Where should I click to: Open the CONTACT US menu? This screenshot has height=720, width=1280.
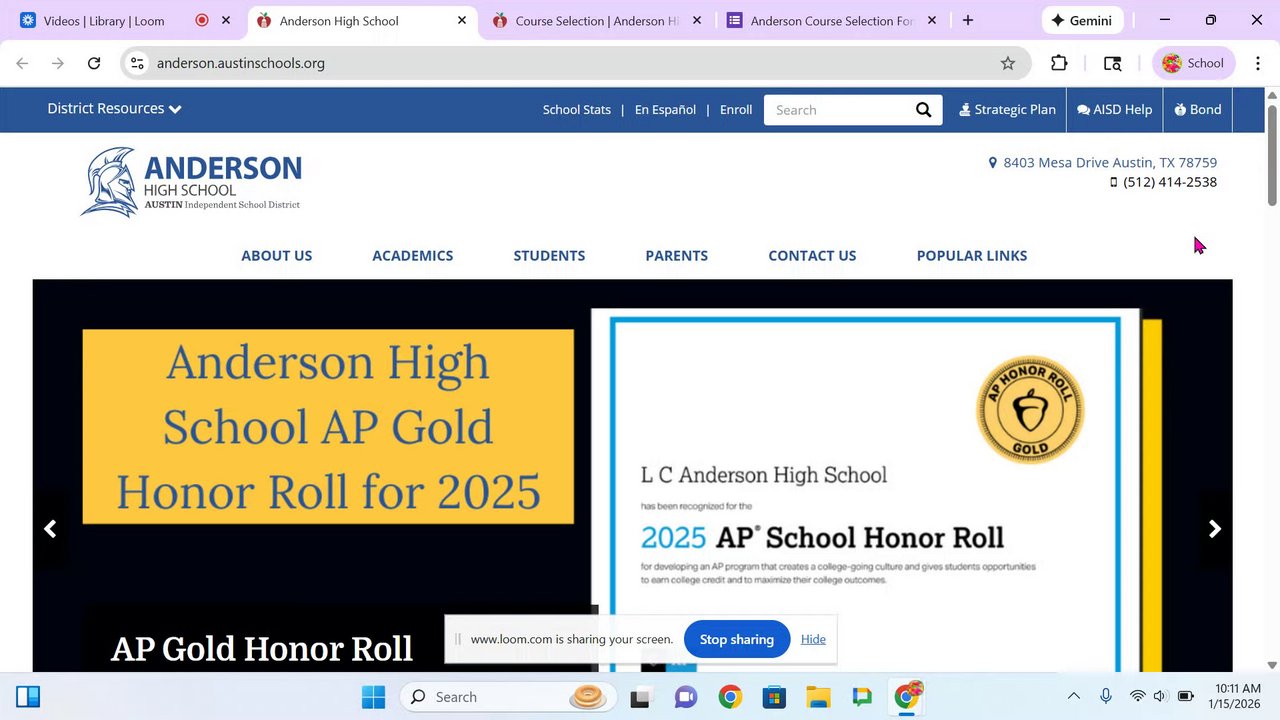pyautogui.click(x=812, y=256)
